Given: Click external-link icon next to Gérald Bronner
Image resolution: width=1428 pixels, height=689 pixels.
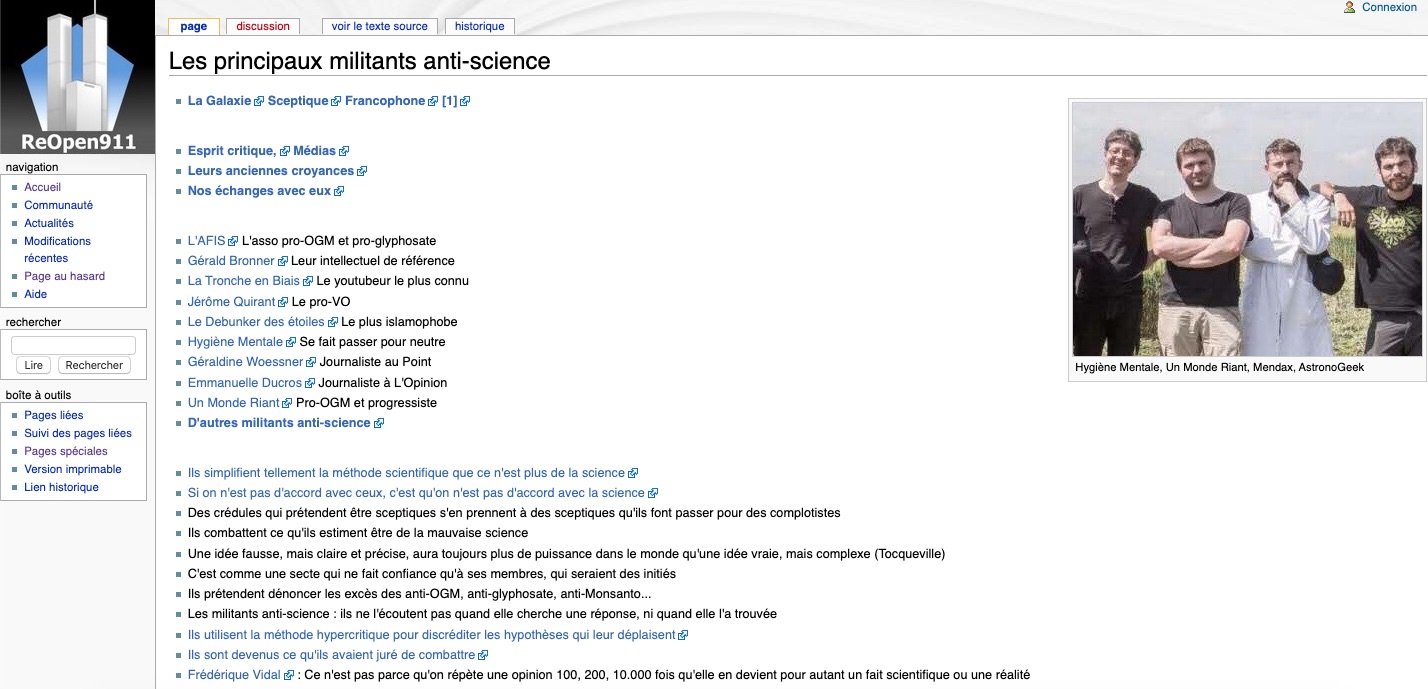Looking at the screenshot, I should [283, 261].
